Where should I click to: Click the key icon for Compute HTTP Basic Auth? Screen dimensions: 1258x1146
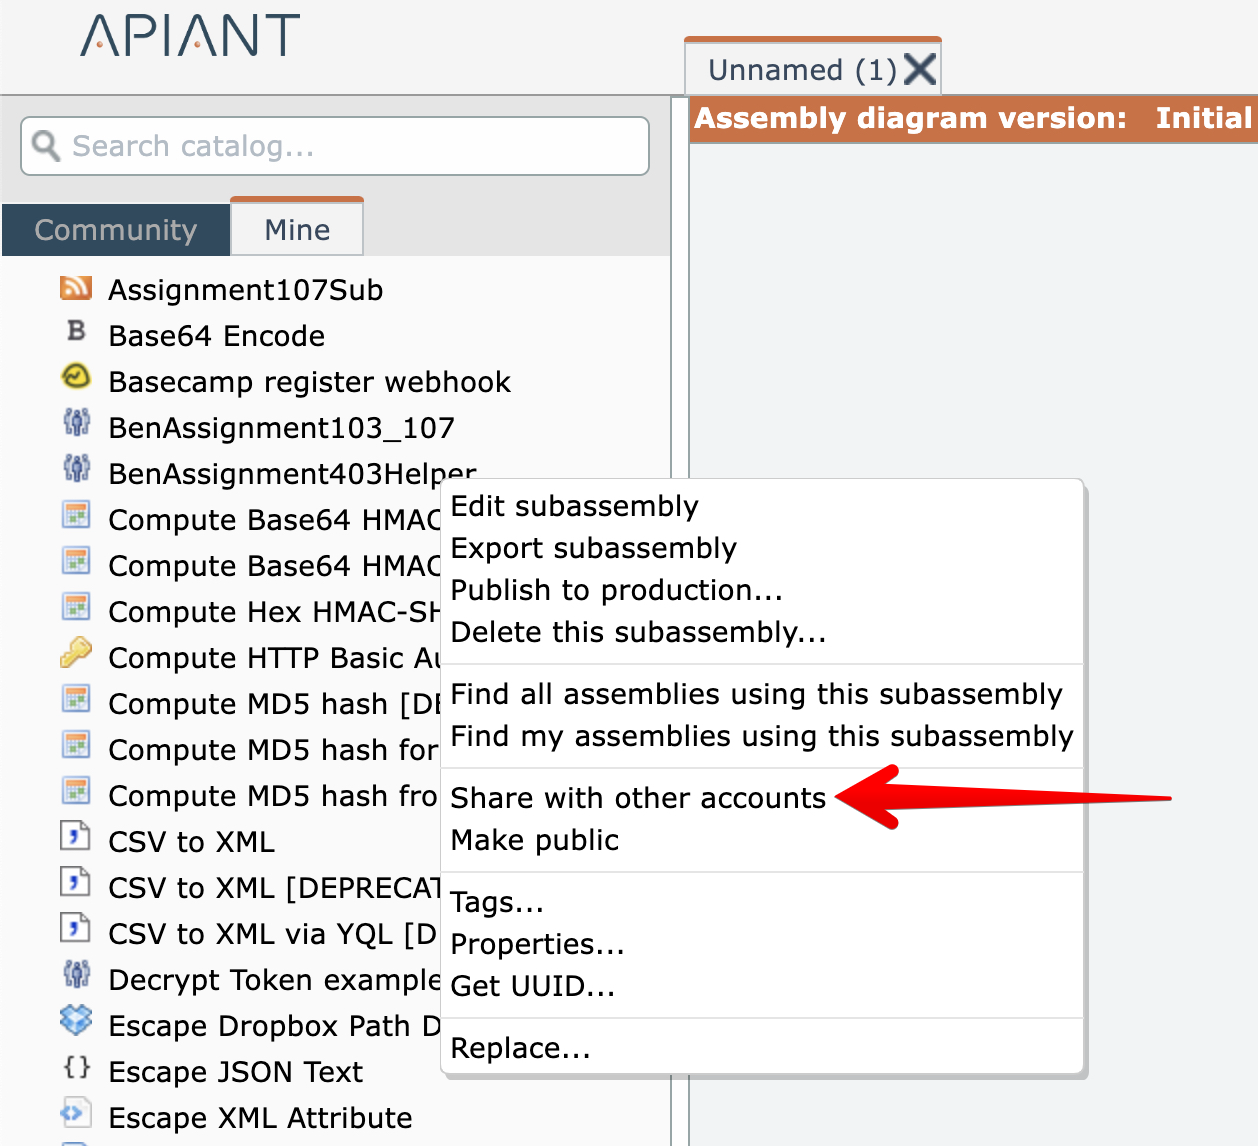coord(76,654)
